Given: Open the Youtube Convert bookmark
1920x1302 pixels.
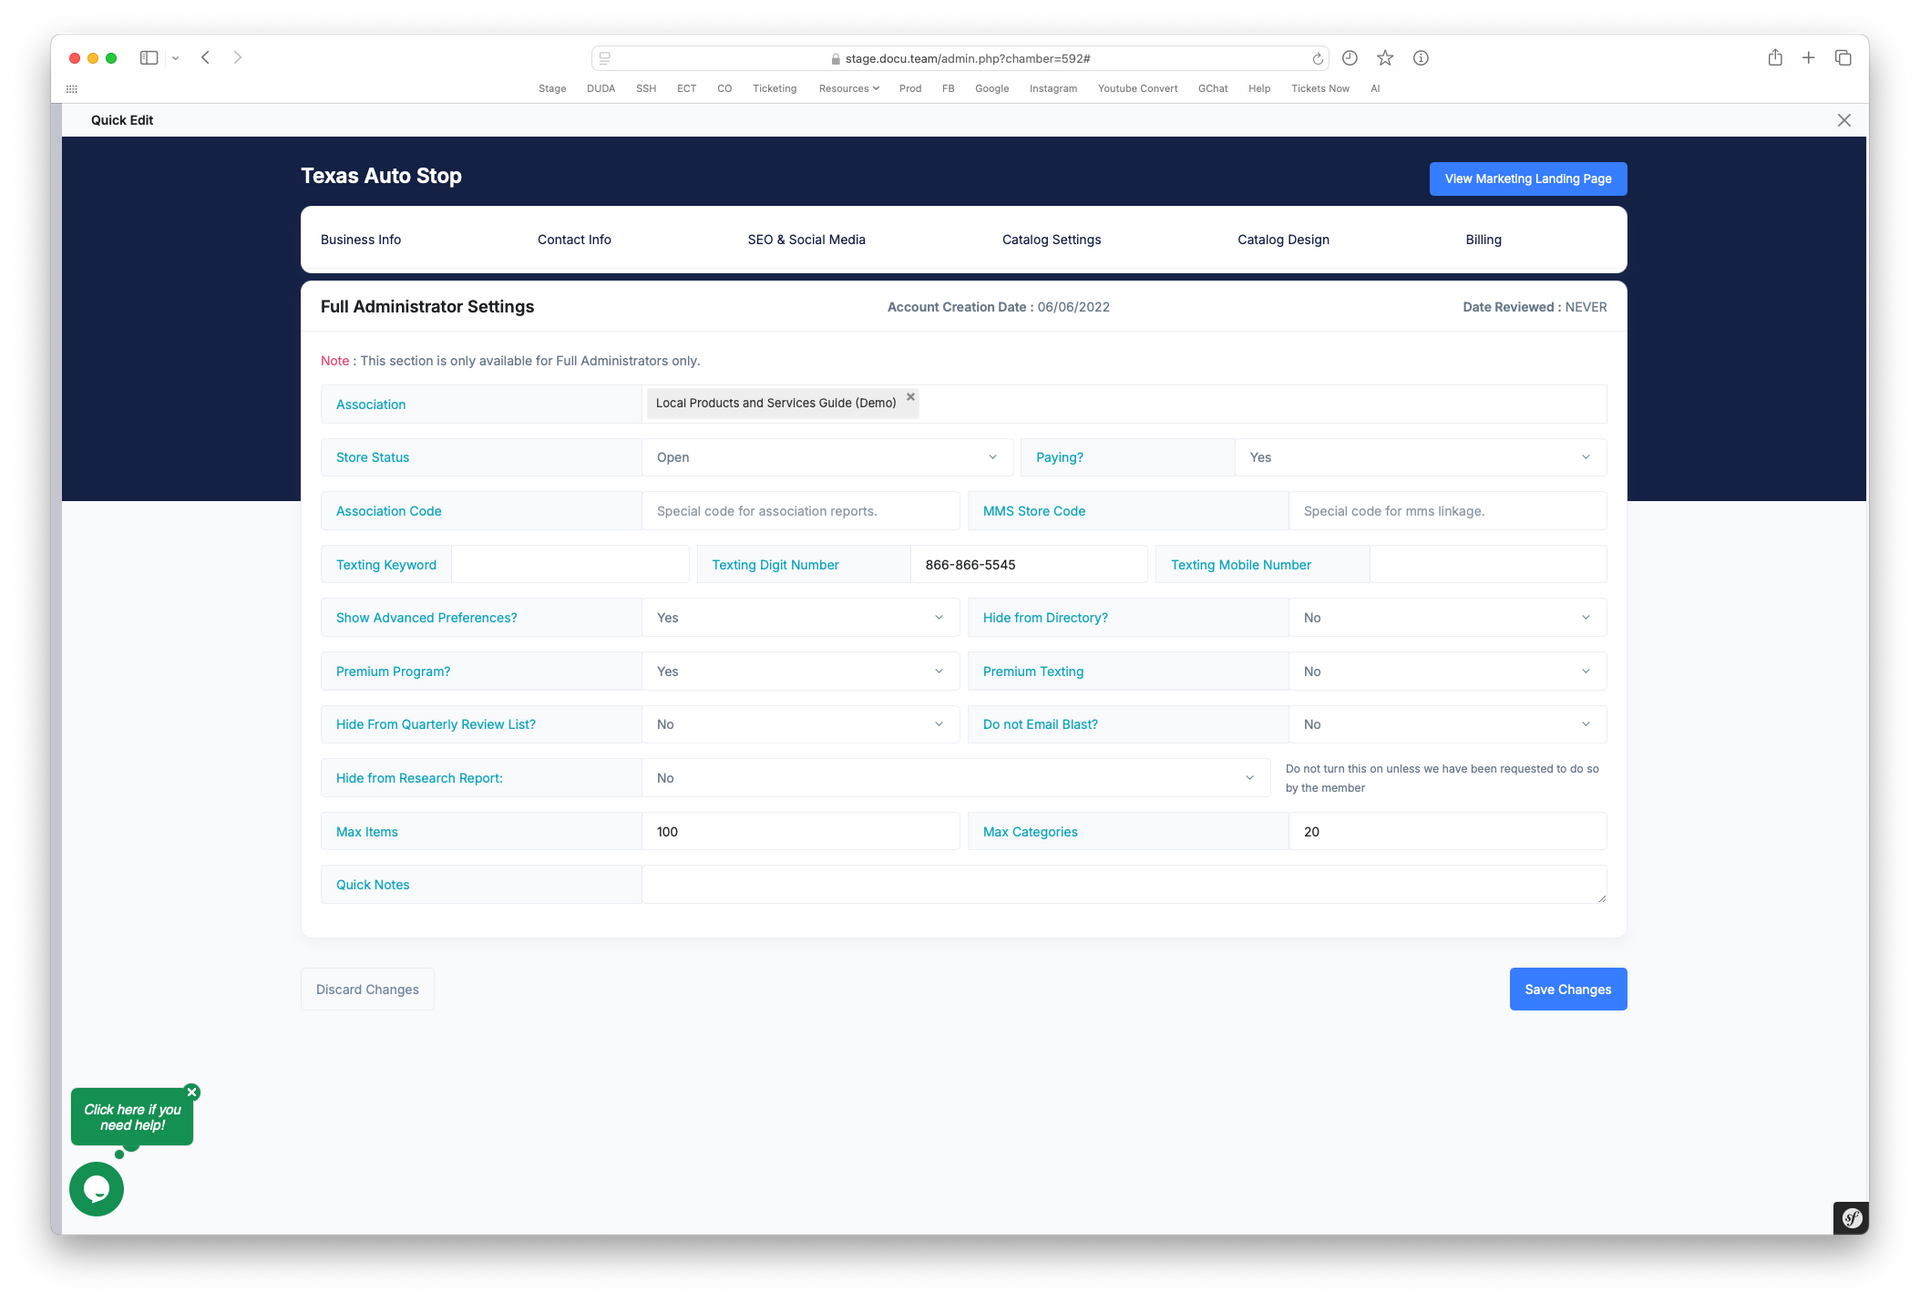Looking at the screenshot, I should coord(1138,89).
